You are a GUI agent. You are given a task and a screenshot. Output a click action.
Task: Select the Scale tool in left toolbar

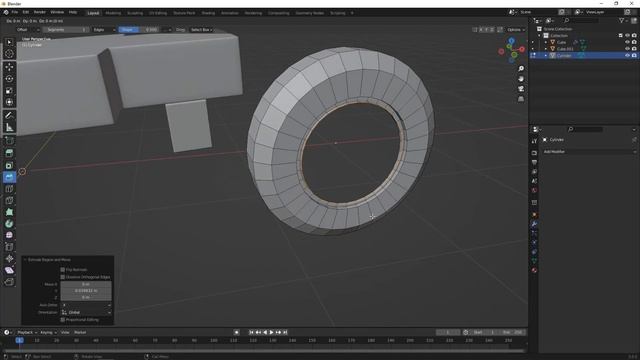(x=9, y=91)
